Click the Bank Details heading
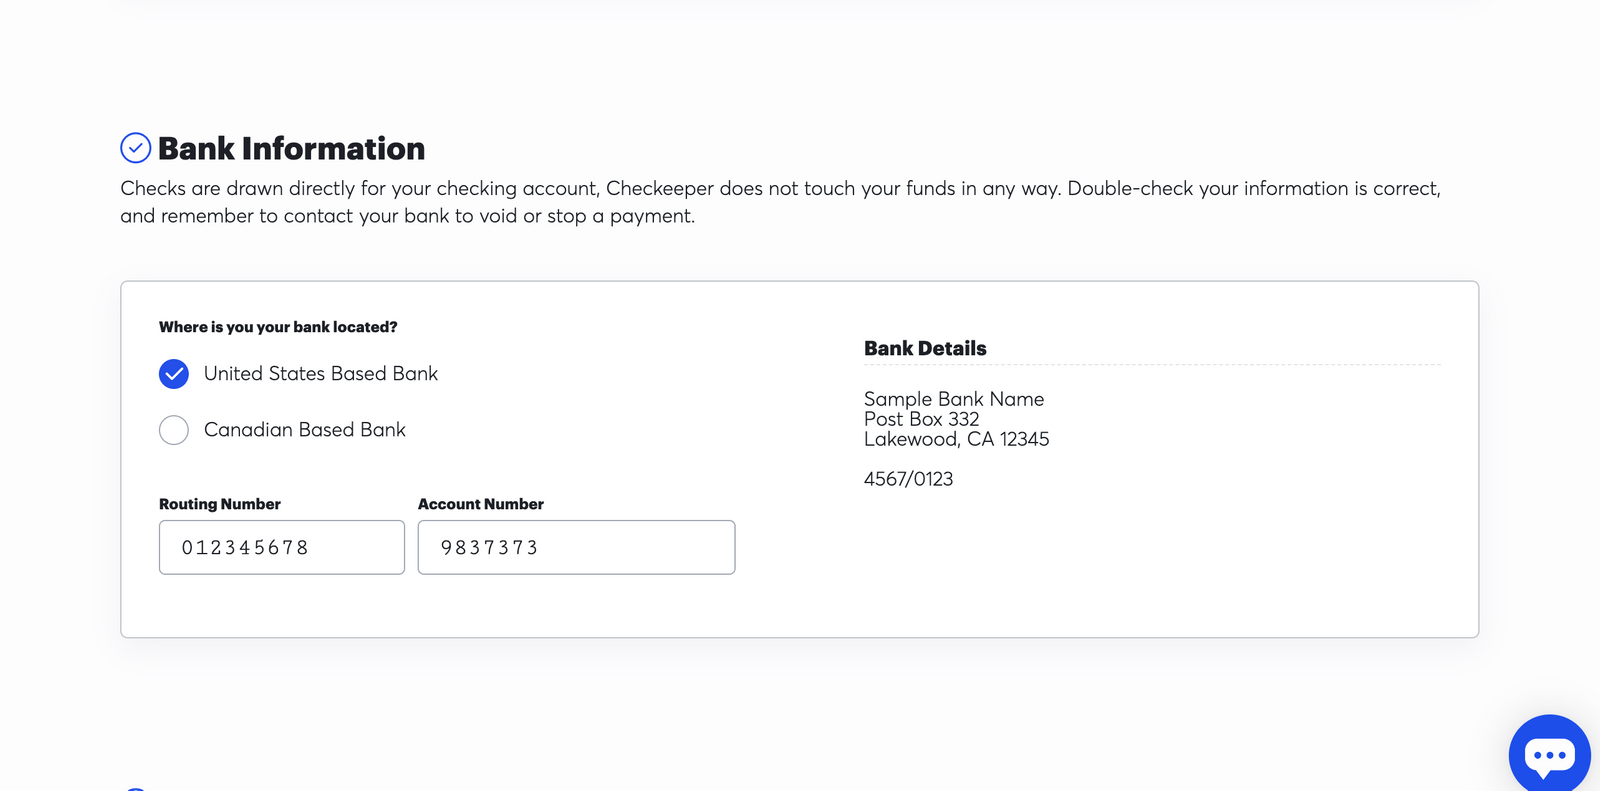 tap(925, 348)
